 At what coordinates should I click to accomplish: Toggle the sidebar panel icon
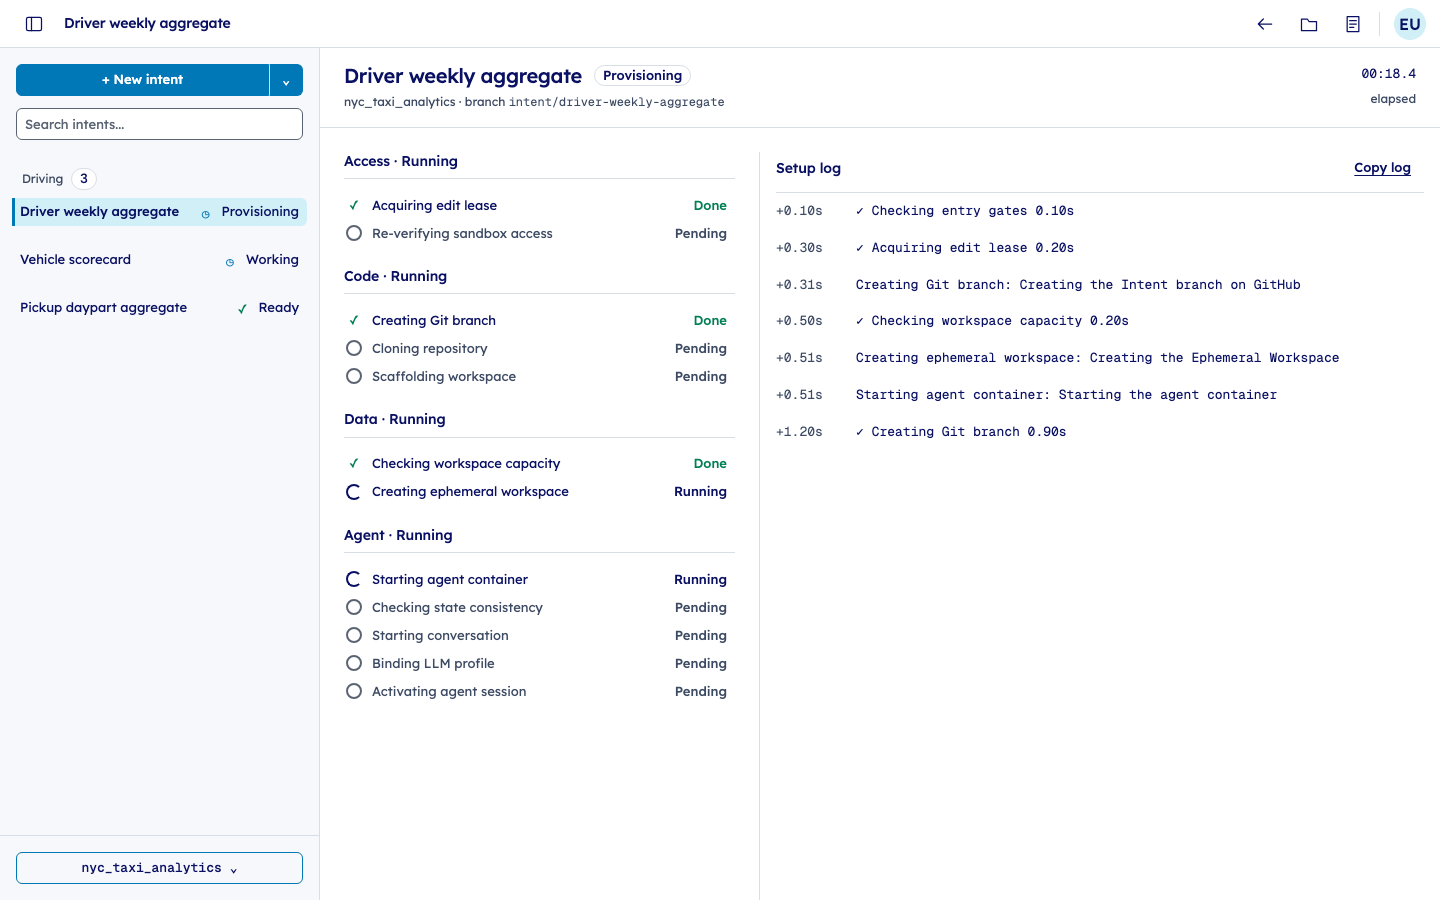point(34,24)
